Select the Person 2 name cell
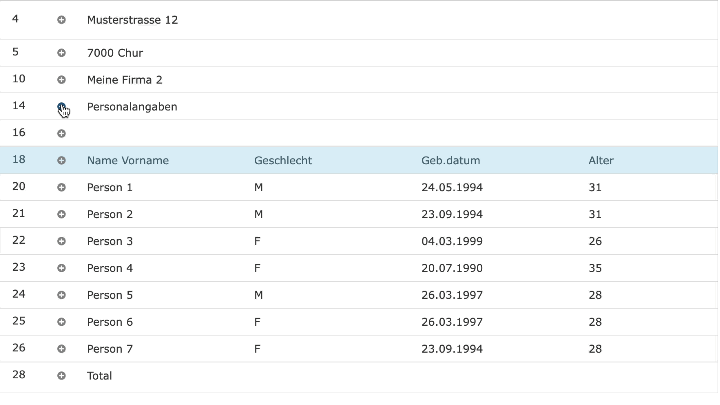This screenshot has width=720, height=405. [x=110, y=214]
